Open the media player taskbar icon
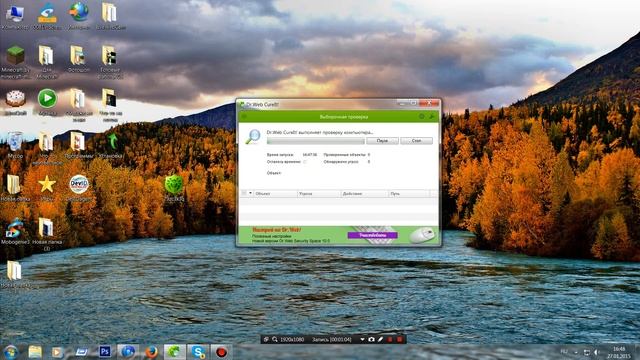The image size is (640, 360). coord(57,352)
